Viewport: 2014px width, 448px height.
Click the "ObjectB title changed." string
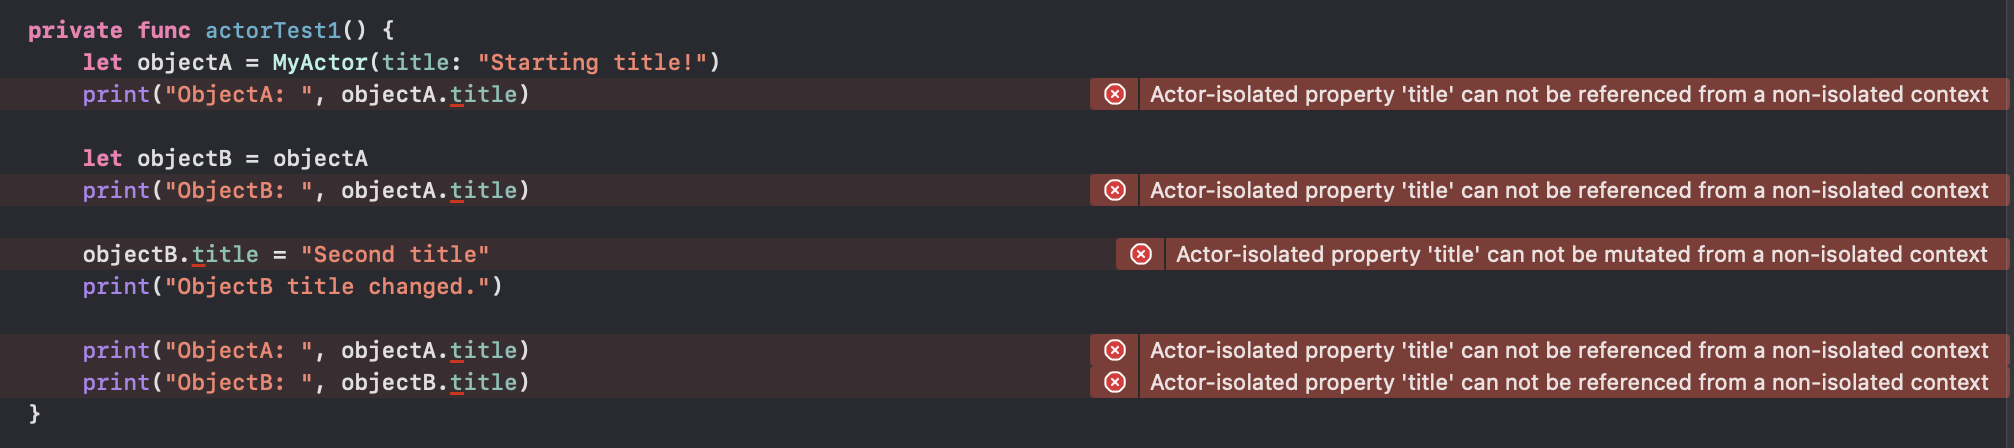tap(327, 286)
